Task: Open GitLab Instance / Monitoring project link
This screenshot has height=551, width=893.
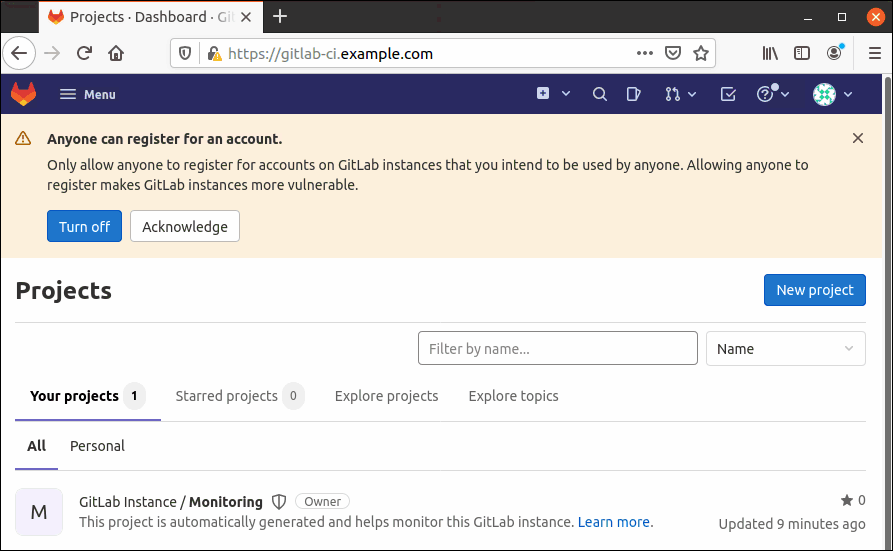Action: click(x=171, y=502)
